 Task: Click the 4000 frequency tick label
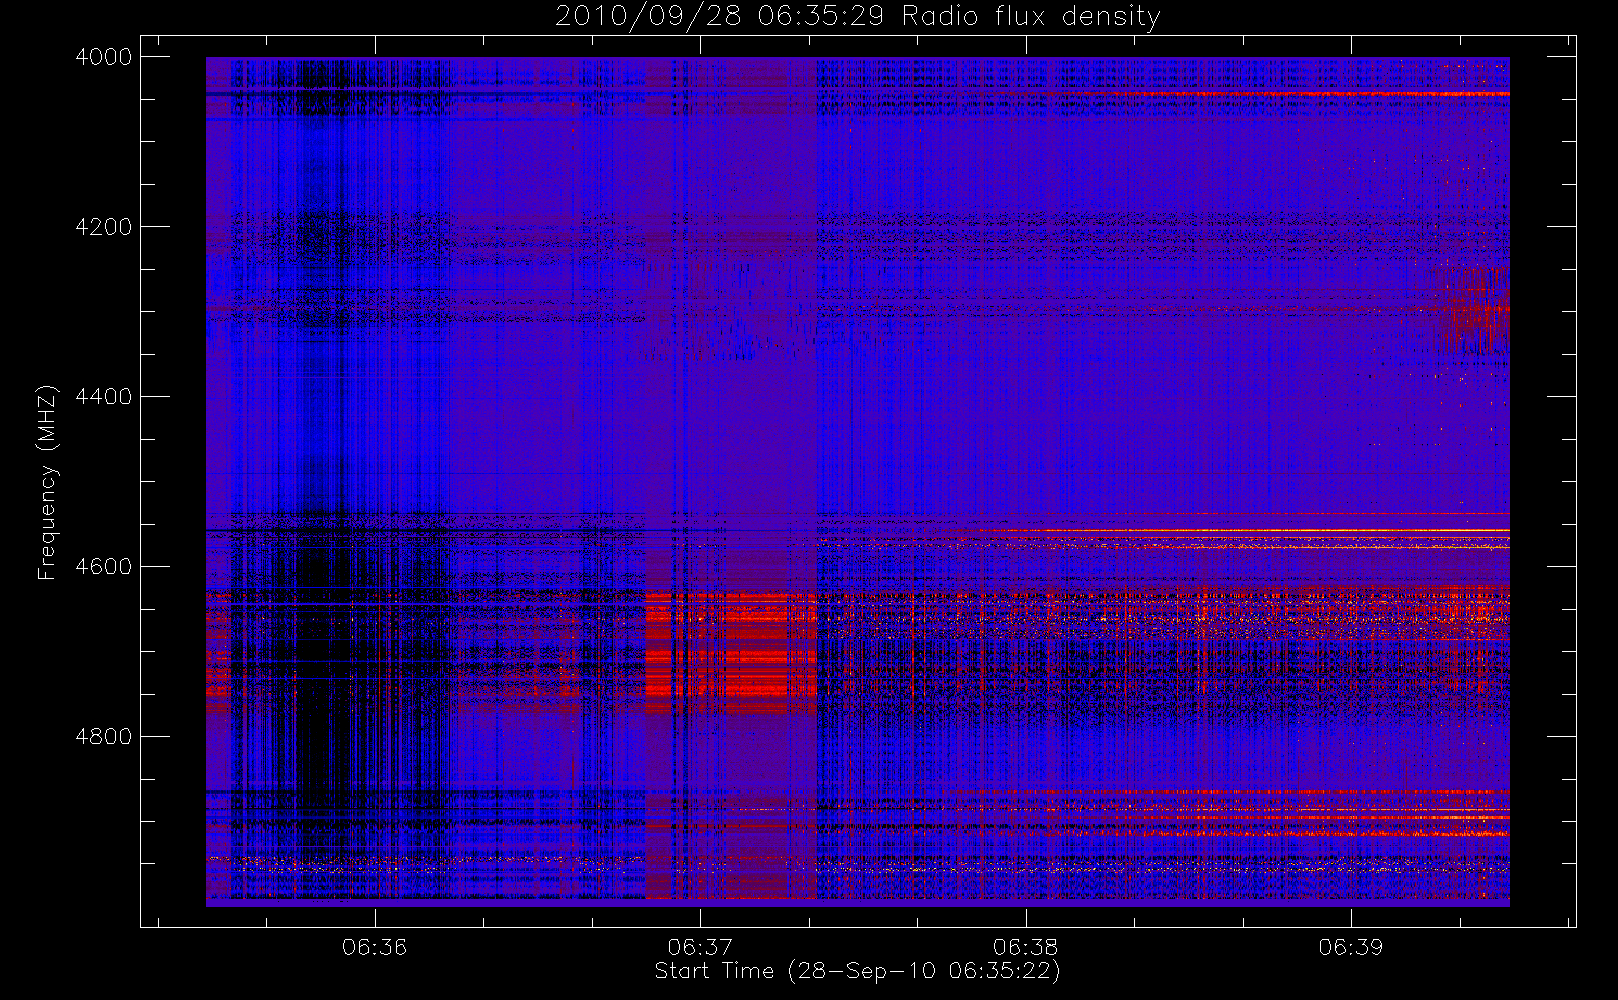104,57
